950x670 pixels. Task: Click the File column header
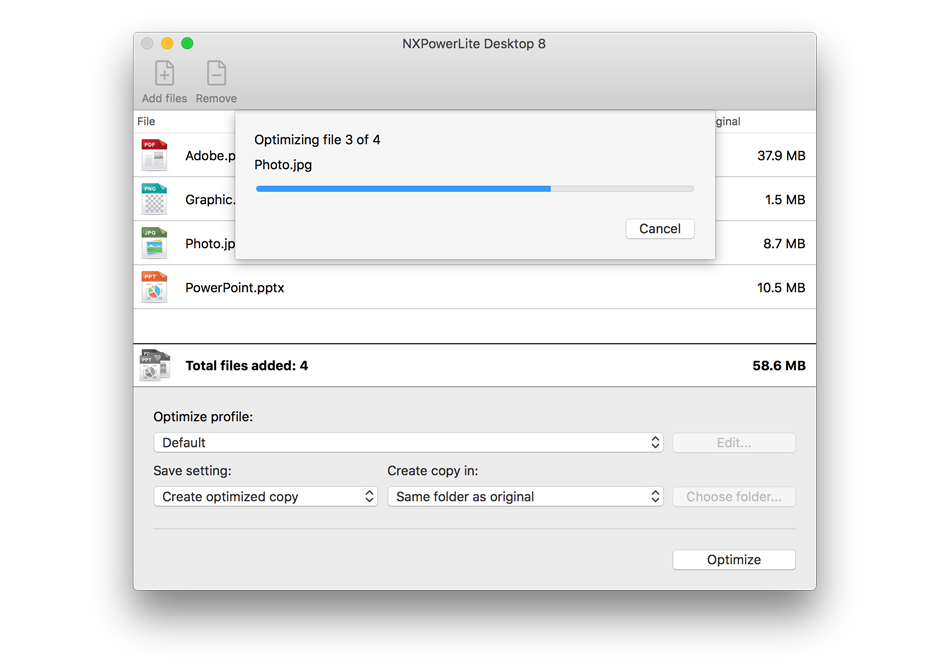click(146, 121)
